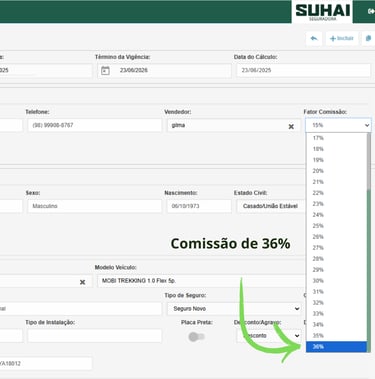The width and height of the screenshot is (375, 379).
Task: Select 32% commission option
Action: 336,303
